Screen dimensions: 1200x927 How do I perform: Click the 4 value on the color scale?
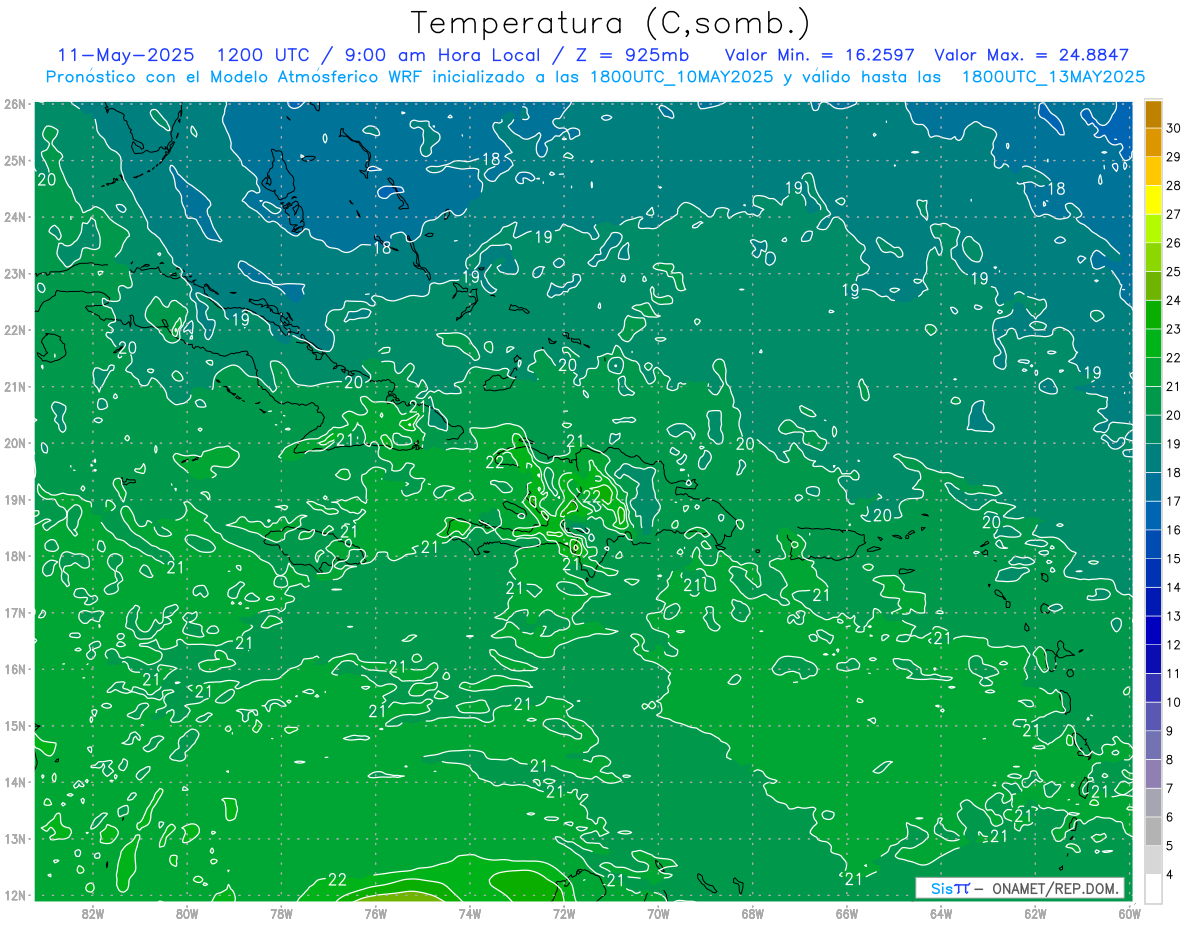[x=1169, y=874]
